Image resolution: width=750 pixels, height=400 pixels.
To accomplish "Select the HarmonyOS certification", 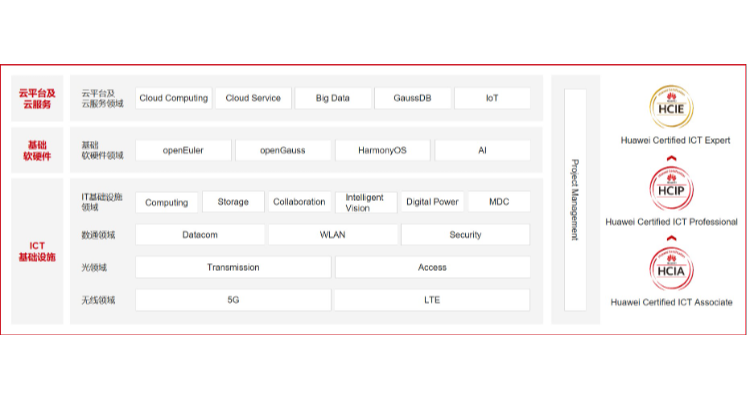I will click(381, 150).
